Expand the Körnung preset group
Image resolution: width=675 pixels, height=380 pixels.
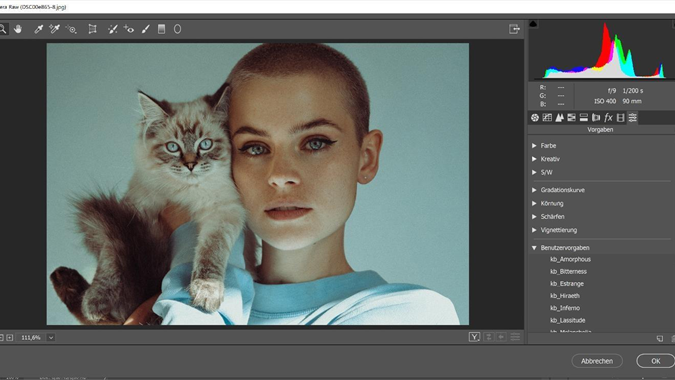(534, 203)
